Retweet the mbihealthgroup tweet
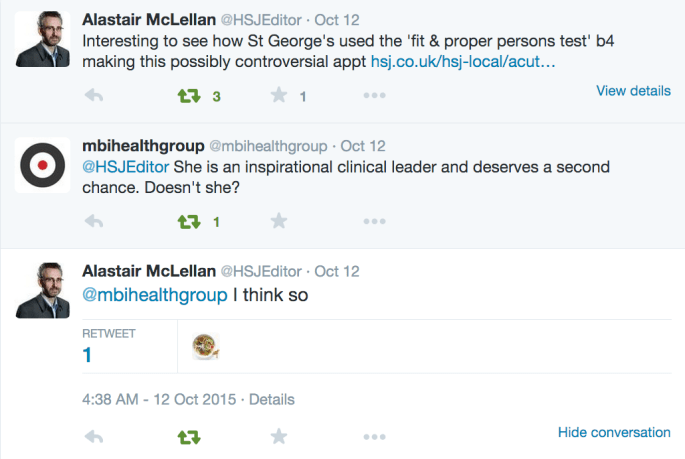Viewport: 685px width, 459px height. [x=188, y=221]
